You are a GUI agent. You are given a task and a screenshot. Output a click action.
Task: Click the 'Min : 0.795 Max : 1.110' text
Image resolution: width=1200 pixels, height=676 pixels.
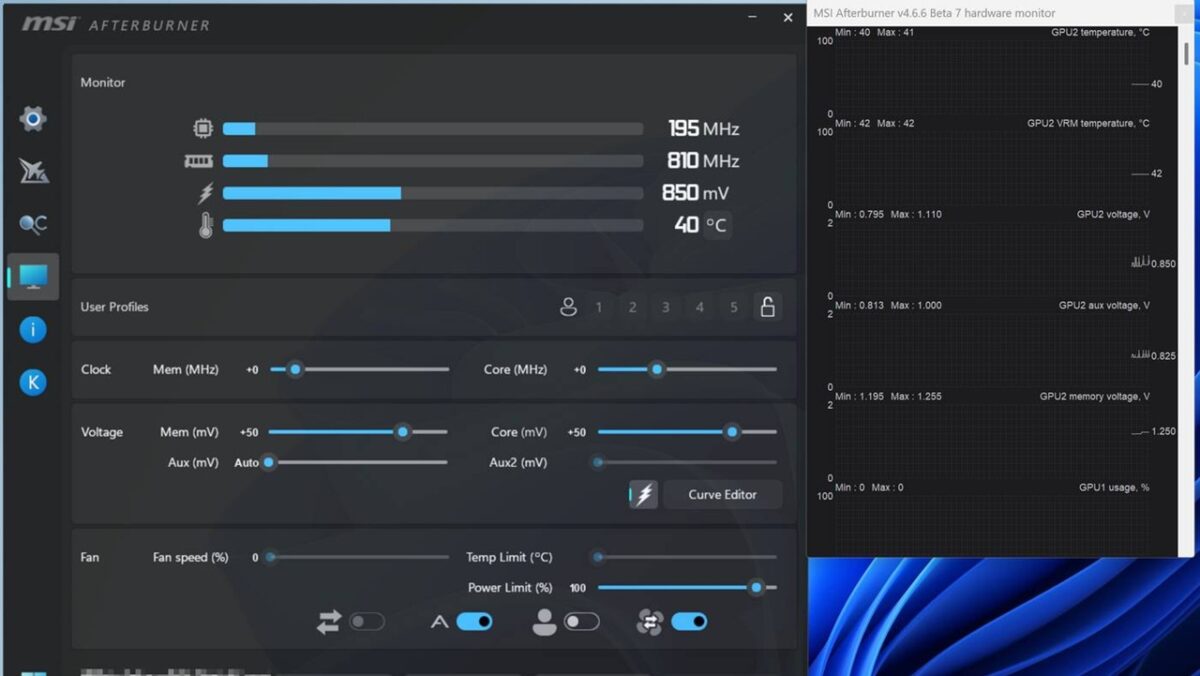tap(888, 214)
